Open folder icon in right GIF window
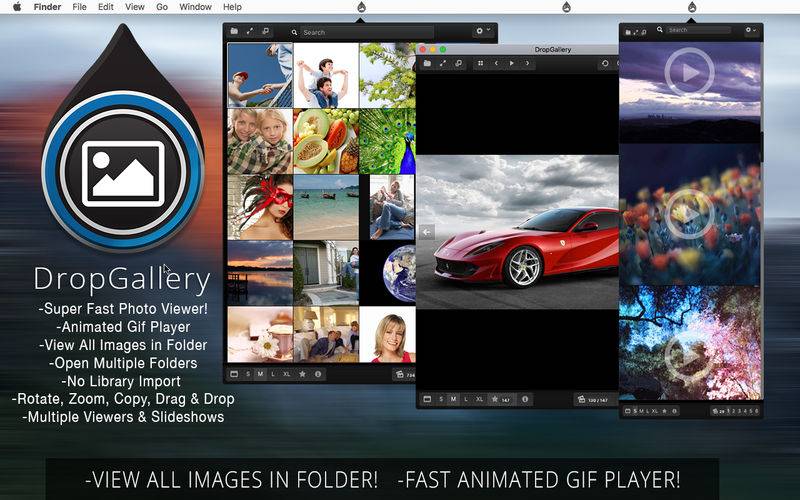 click(628, 32)
